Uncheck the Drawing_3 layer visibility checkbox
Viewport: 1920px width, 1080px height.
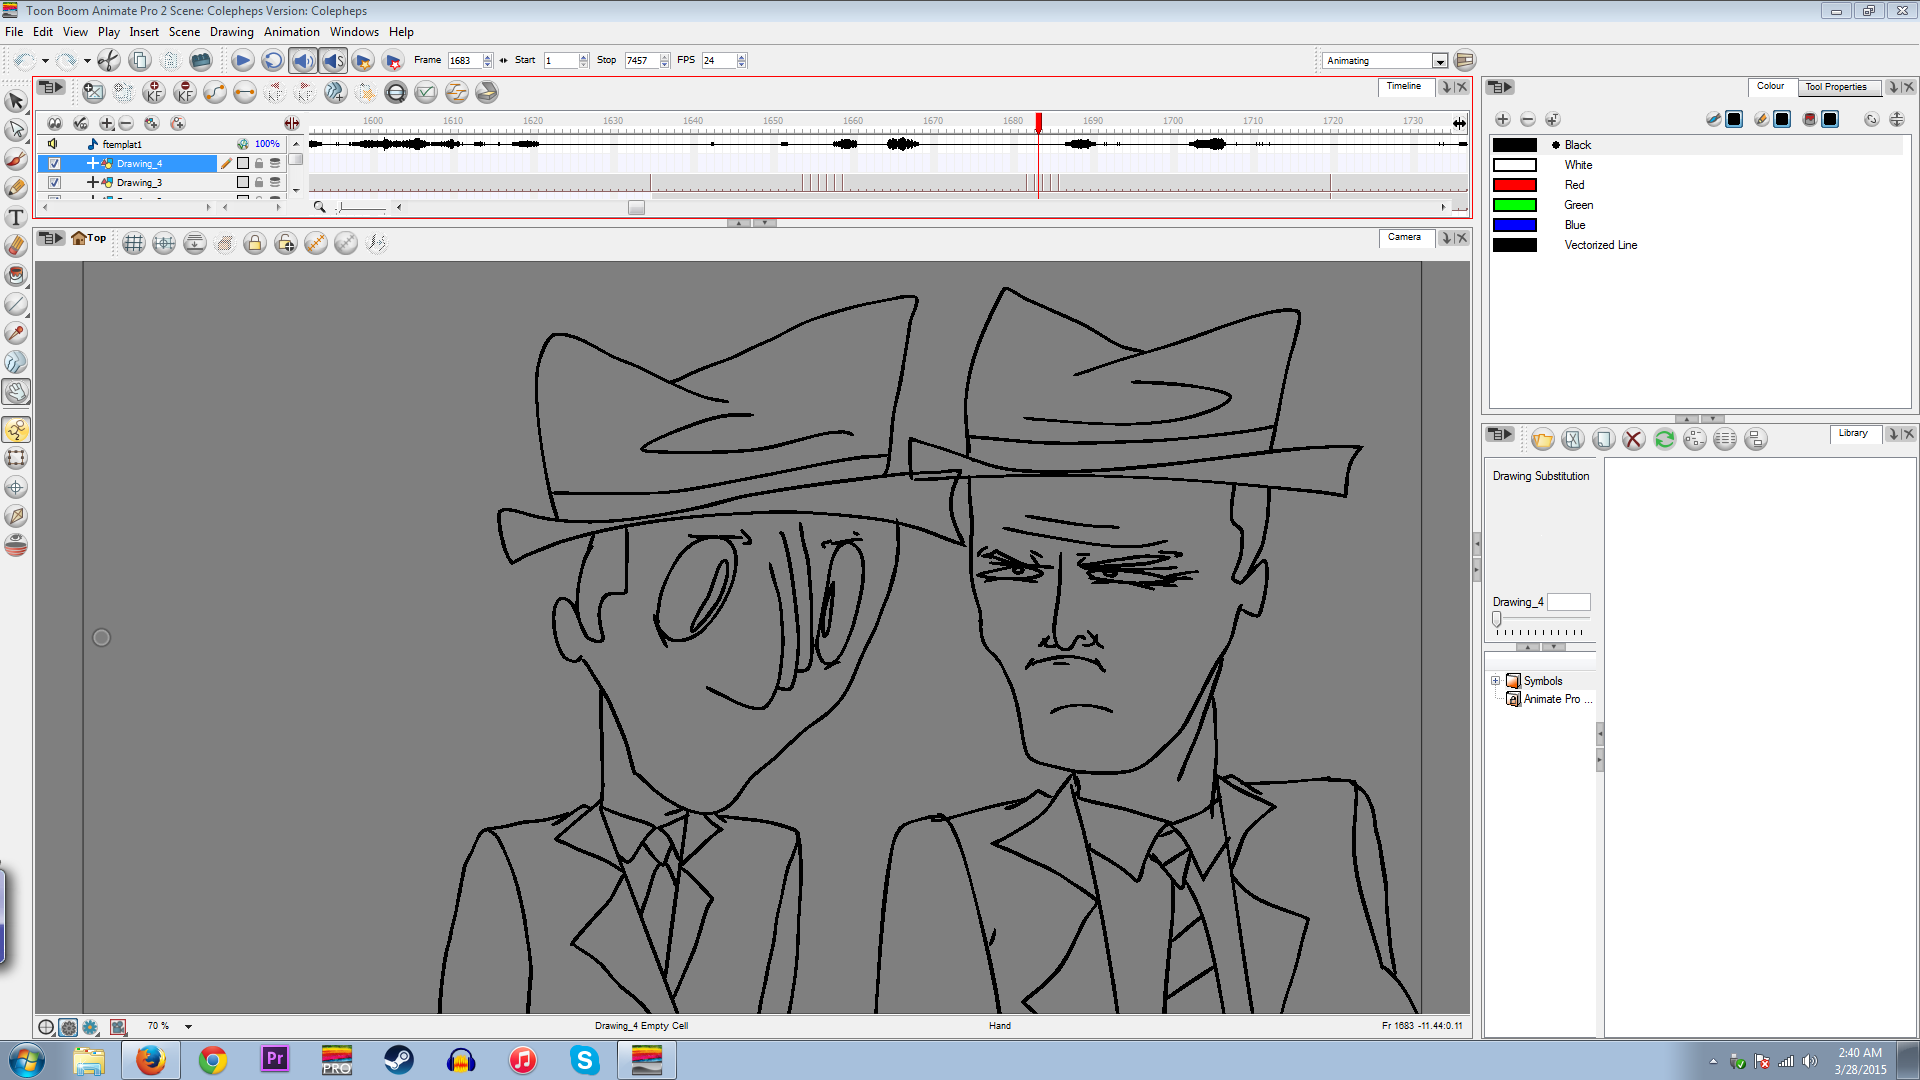pyautogui.click(x=55, y=182)
